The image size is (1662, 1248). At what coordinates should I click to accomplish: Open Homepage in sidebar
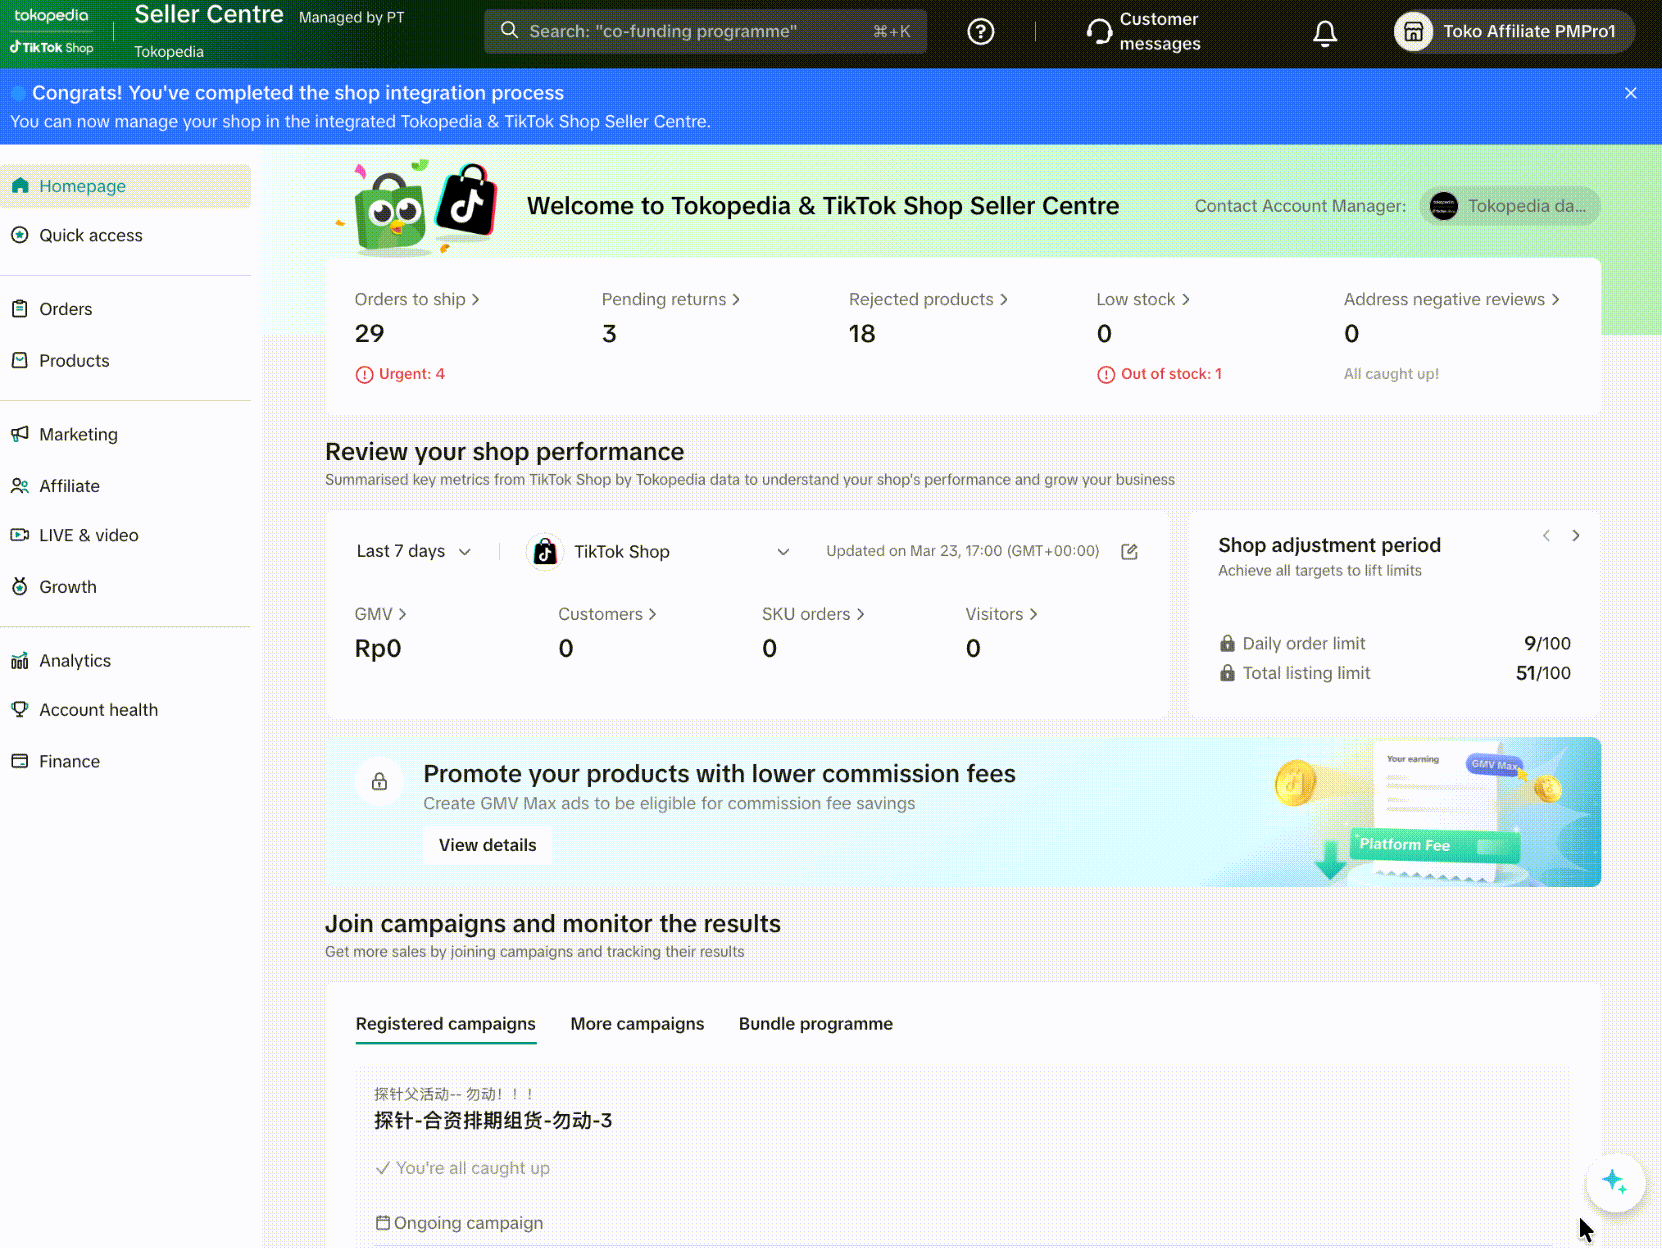pyautogui.click(x=126, y=186)
